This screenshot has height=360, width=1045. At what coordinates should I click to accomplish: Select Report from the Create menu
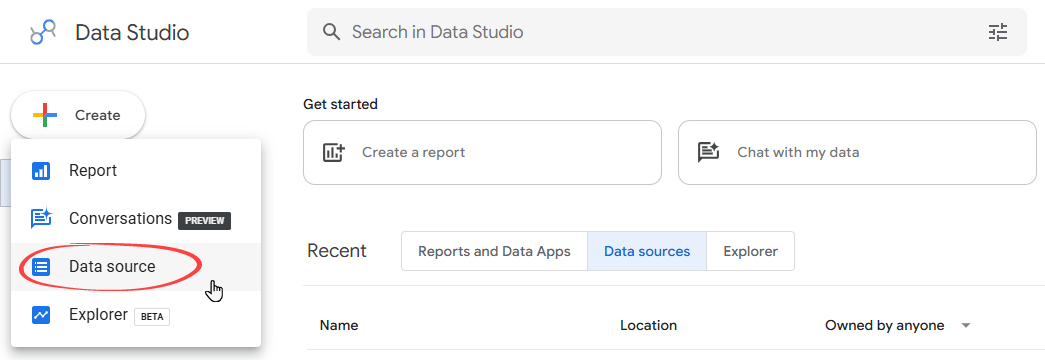tap(136, 171)
